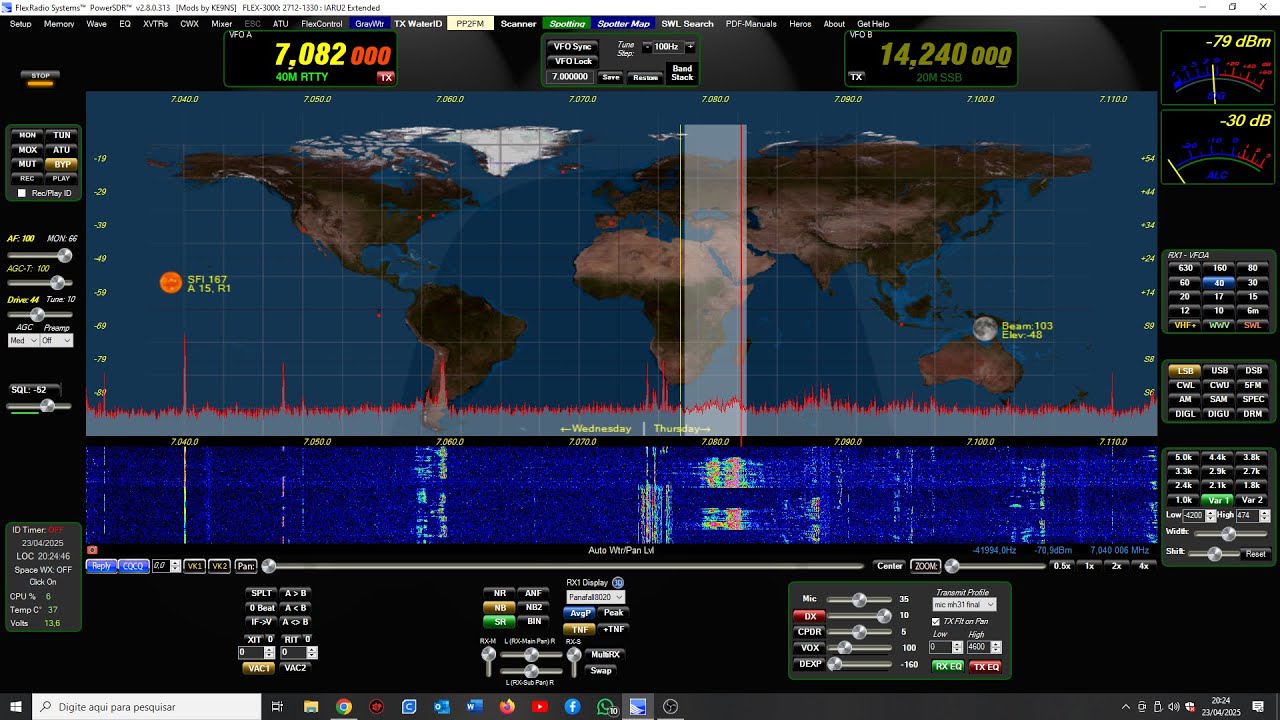
Task: Click the TX indicator under VFO B
Action: pos(856,77)
